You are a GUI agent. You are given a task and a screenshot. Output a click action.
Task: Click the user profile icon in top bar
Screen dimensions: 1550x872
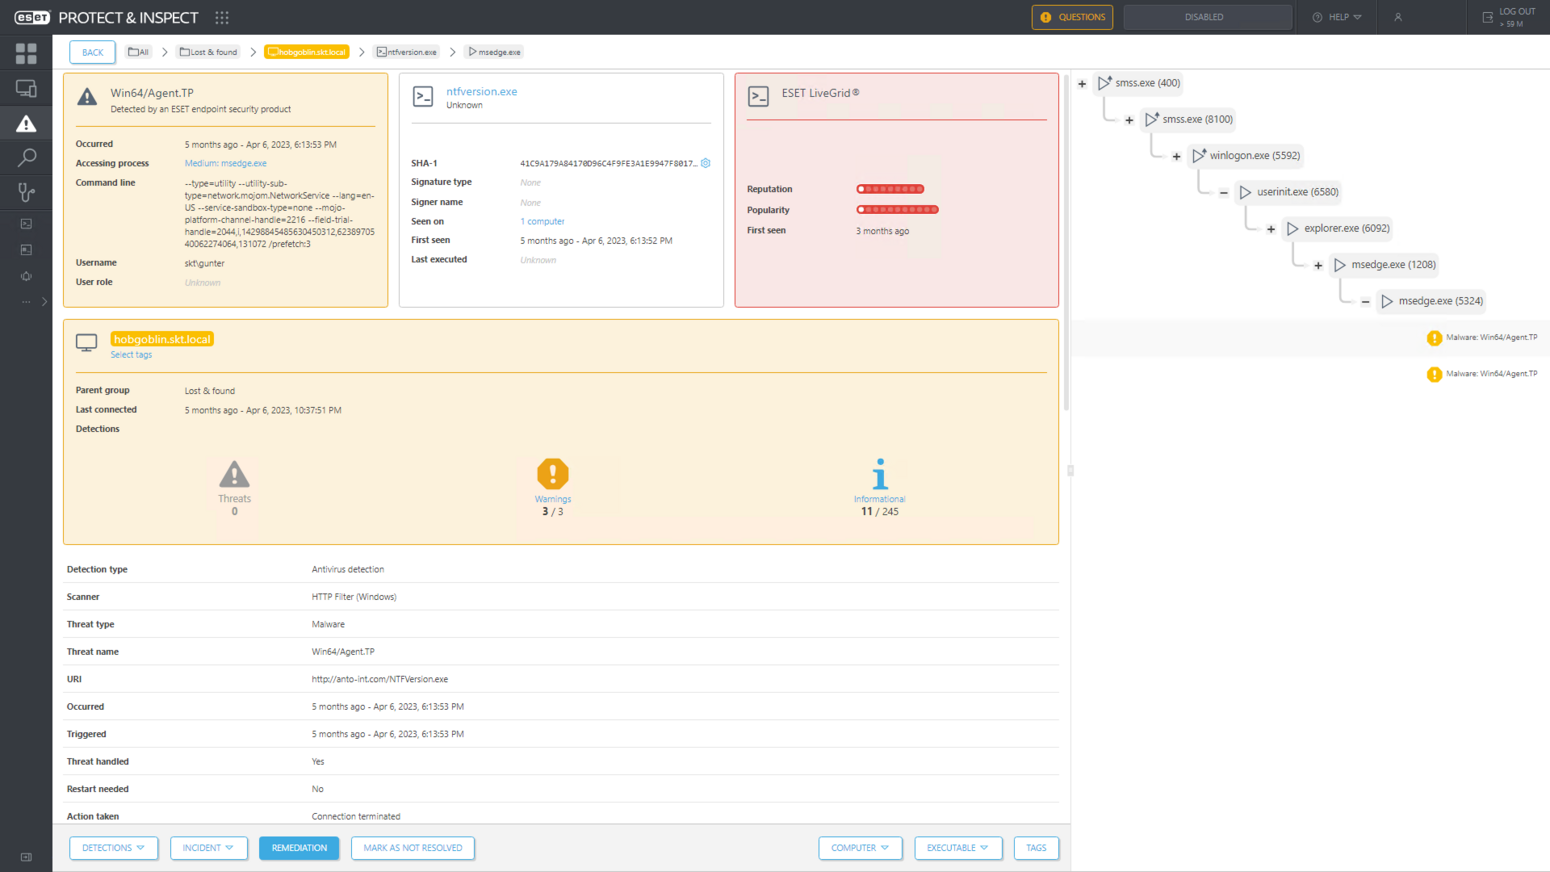[1398, 17]
